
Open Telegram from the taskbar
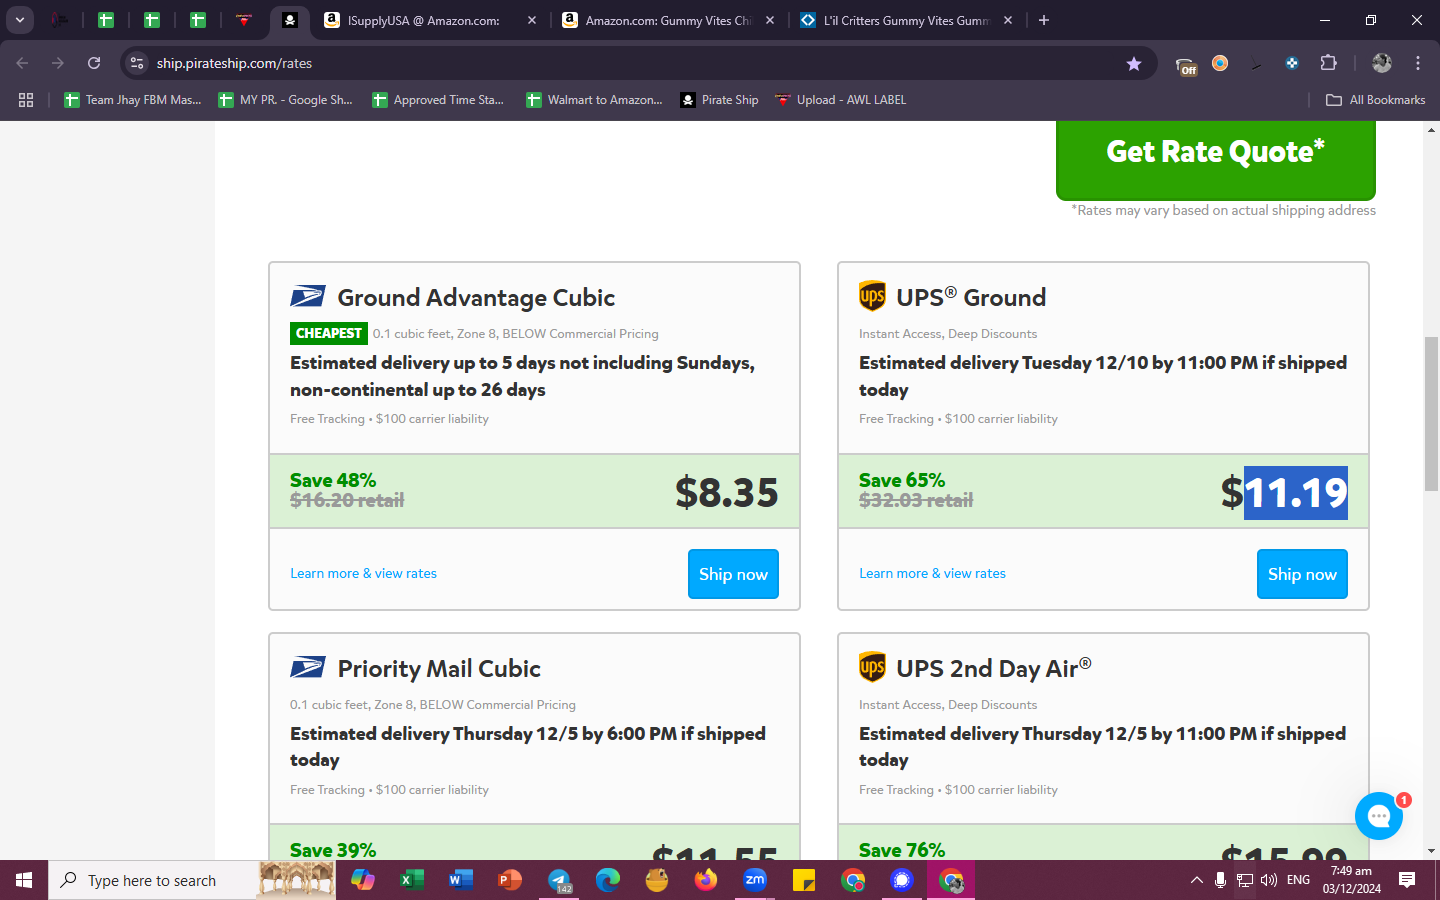pos(559,880)
